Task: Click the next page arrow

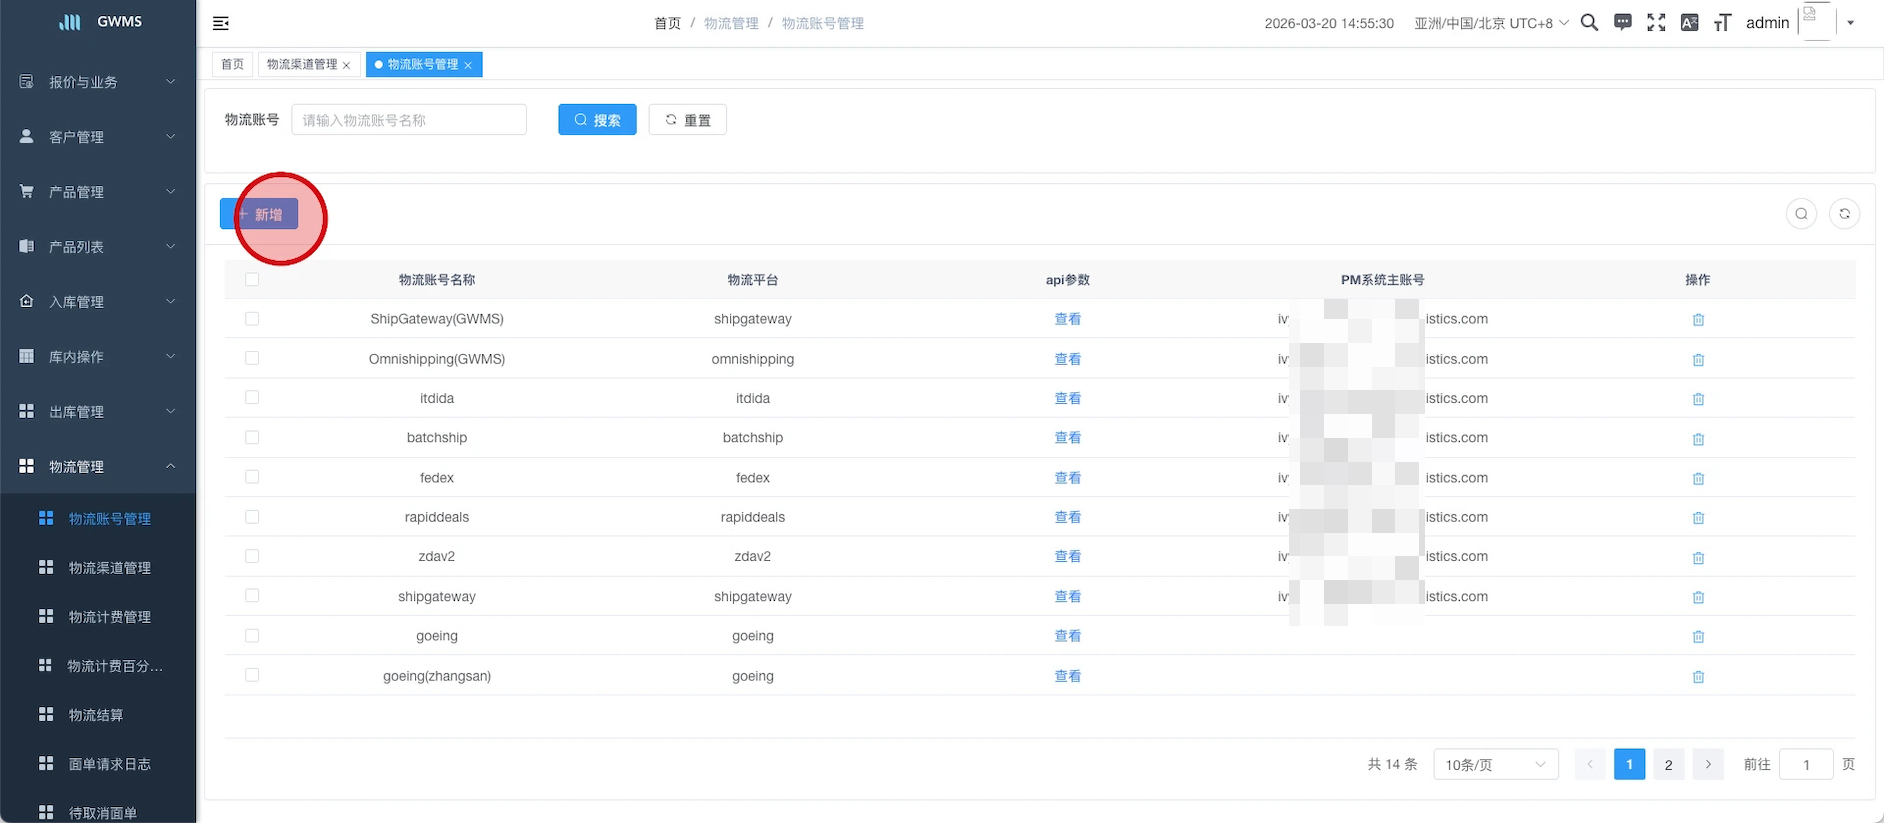Action: click(x=1708, y=764)
